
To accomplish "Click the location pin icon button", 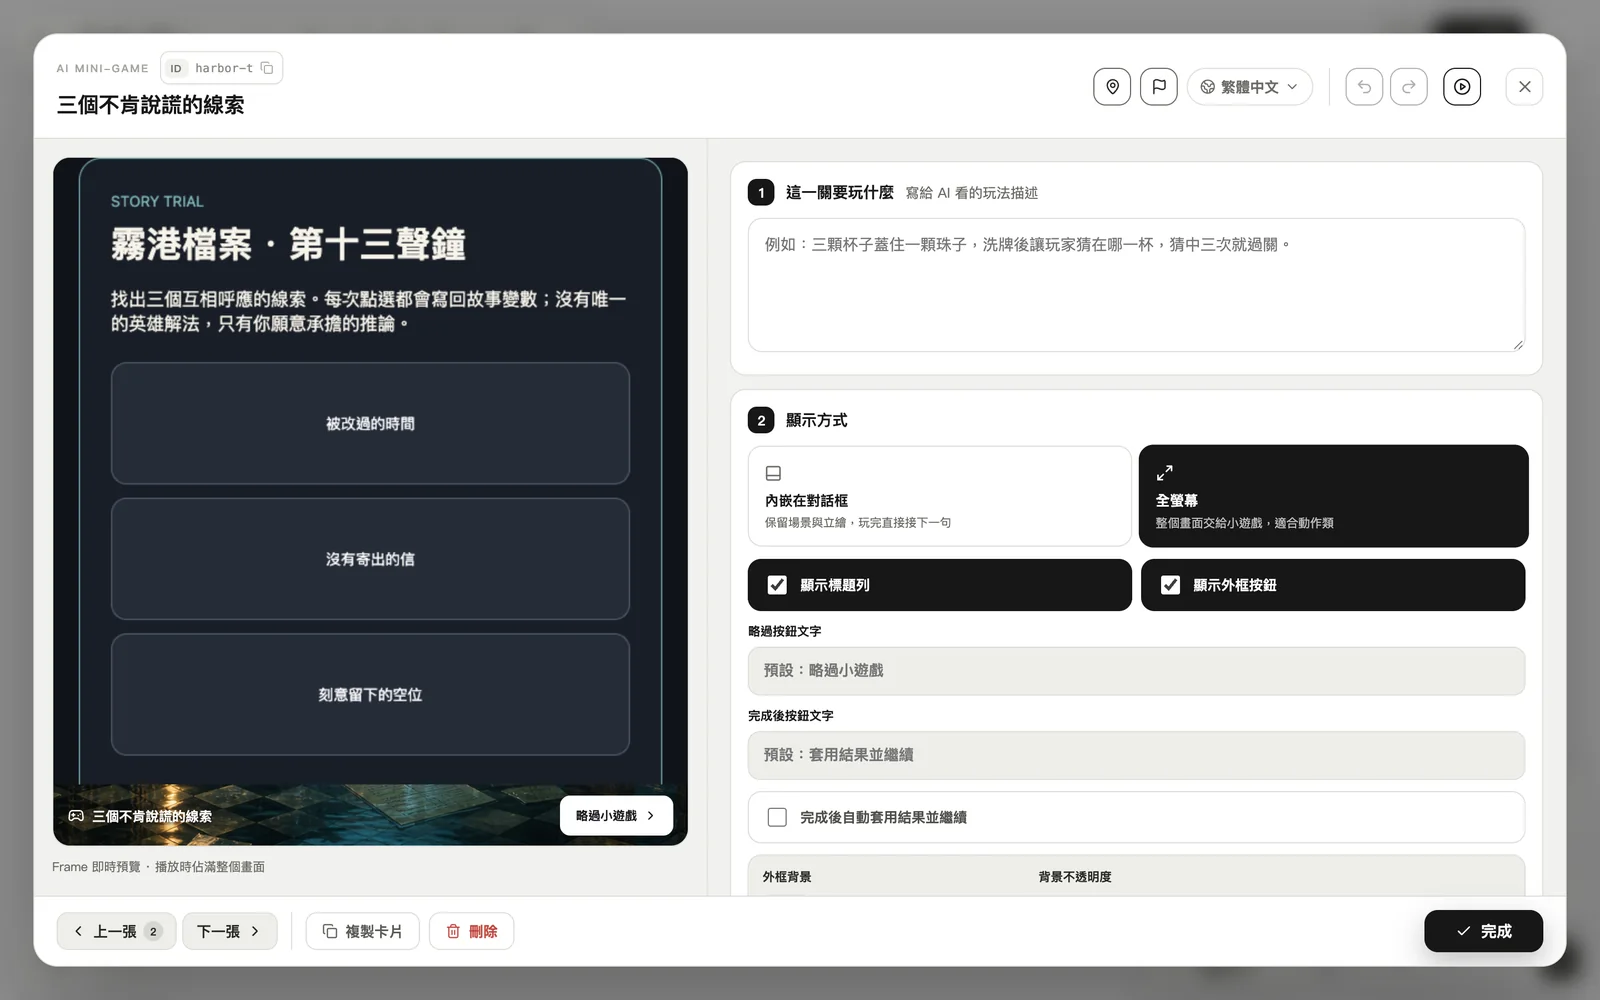I will (x=1112, y=87).
